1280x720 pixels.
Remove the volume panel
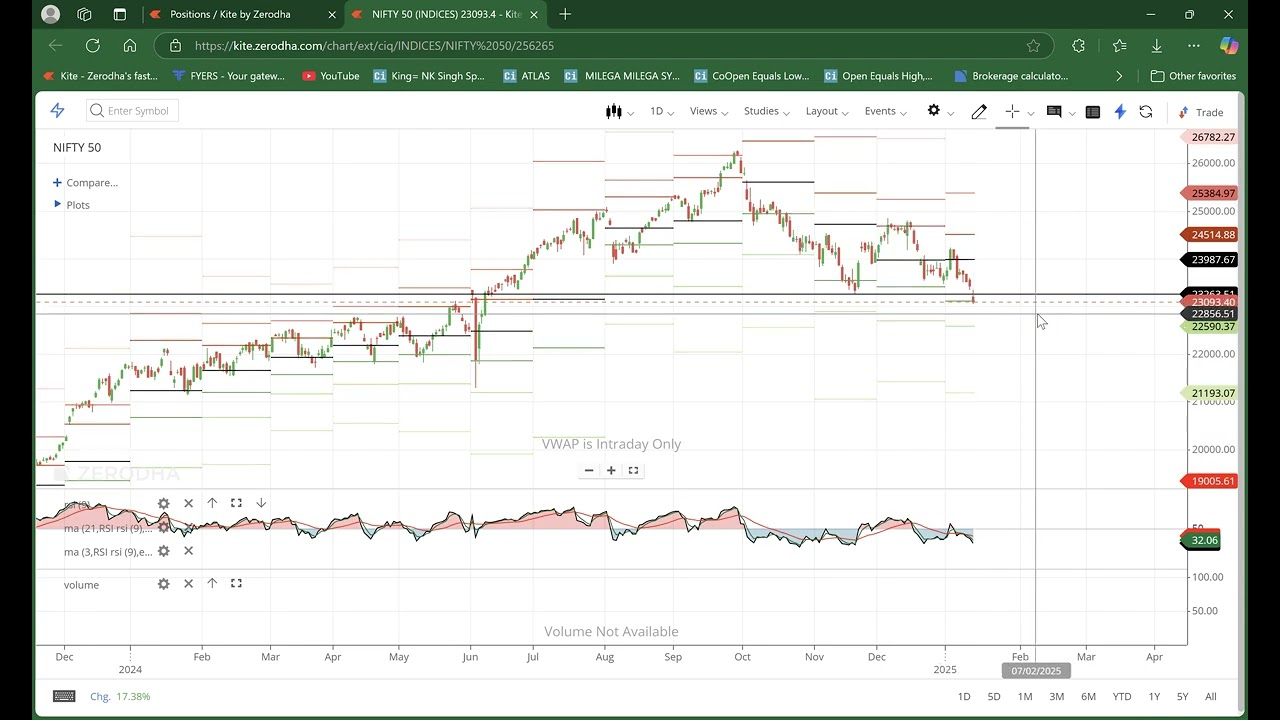pos(188,584)
